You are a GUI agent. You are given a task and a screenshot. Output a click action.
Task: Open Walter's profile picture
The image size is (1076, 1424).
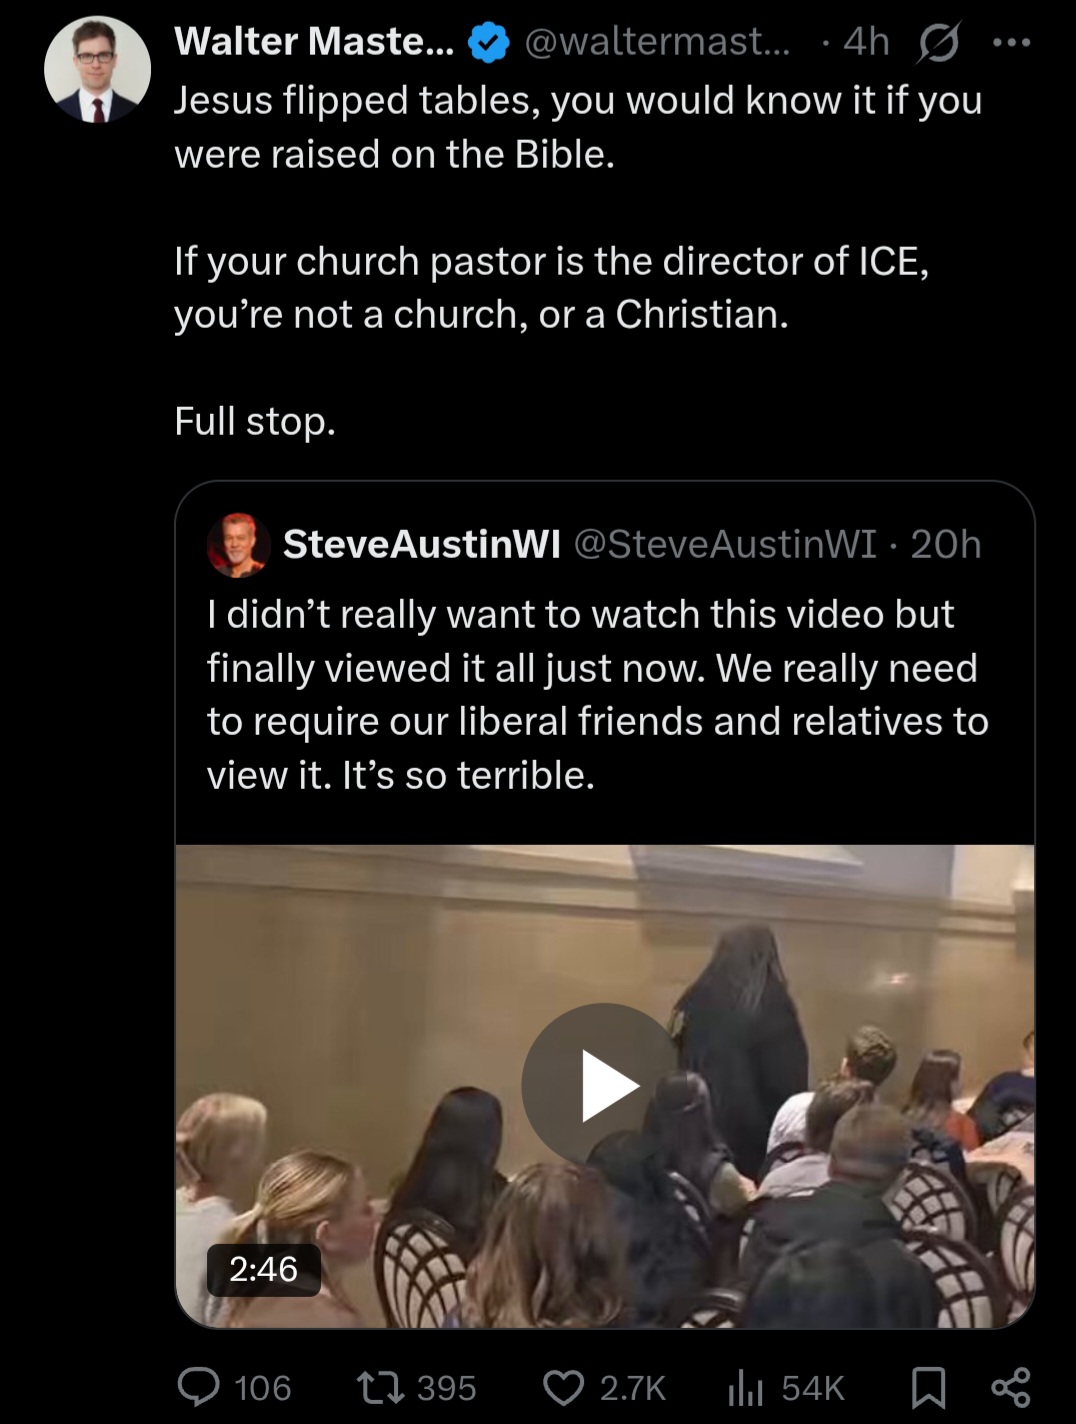pos(97,69)
